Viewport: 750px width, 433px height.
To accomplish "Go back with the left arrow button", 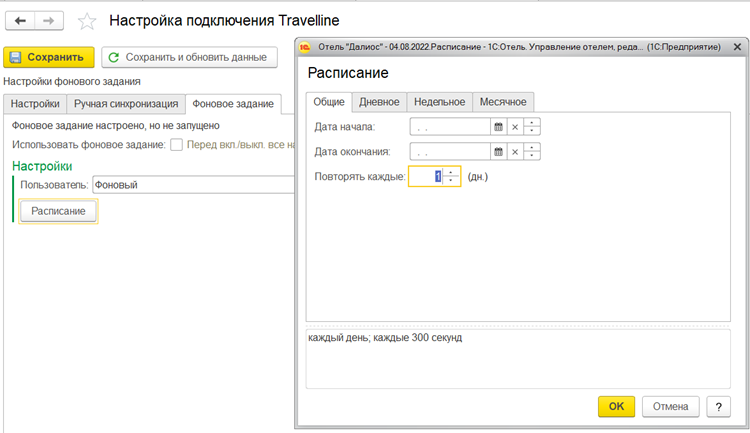I will pos(20,21).
